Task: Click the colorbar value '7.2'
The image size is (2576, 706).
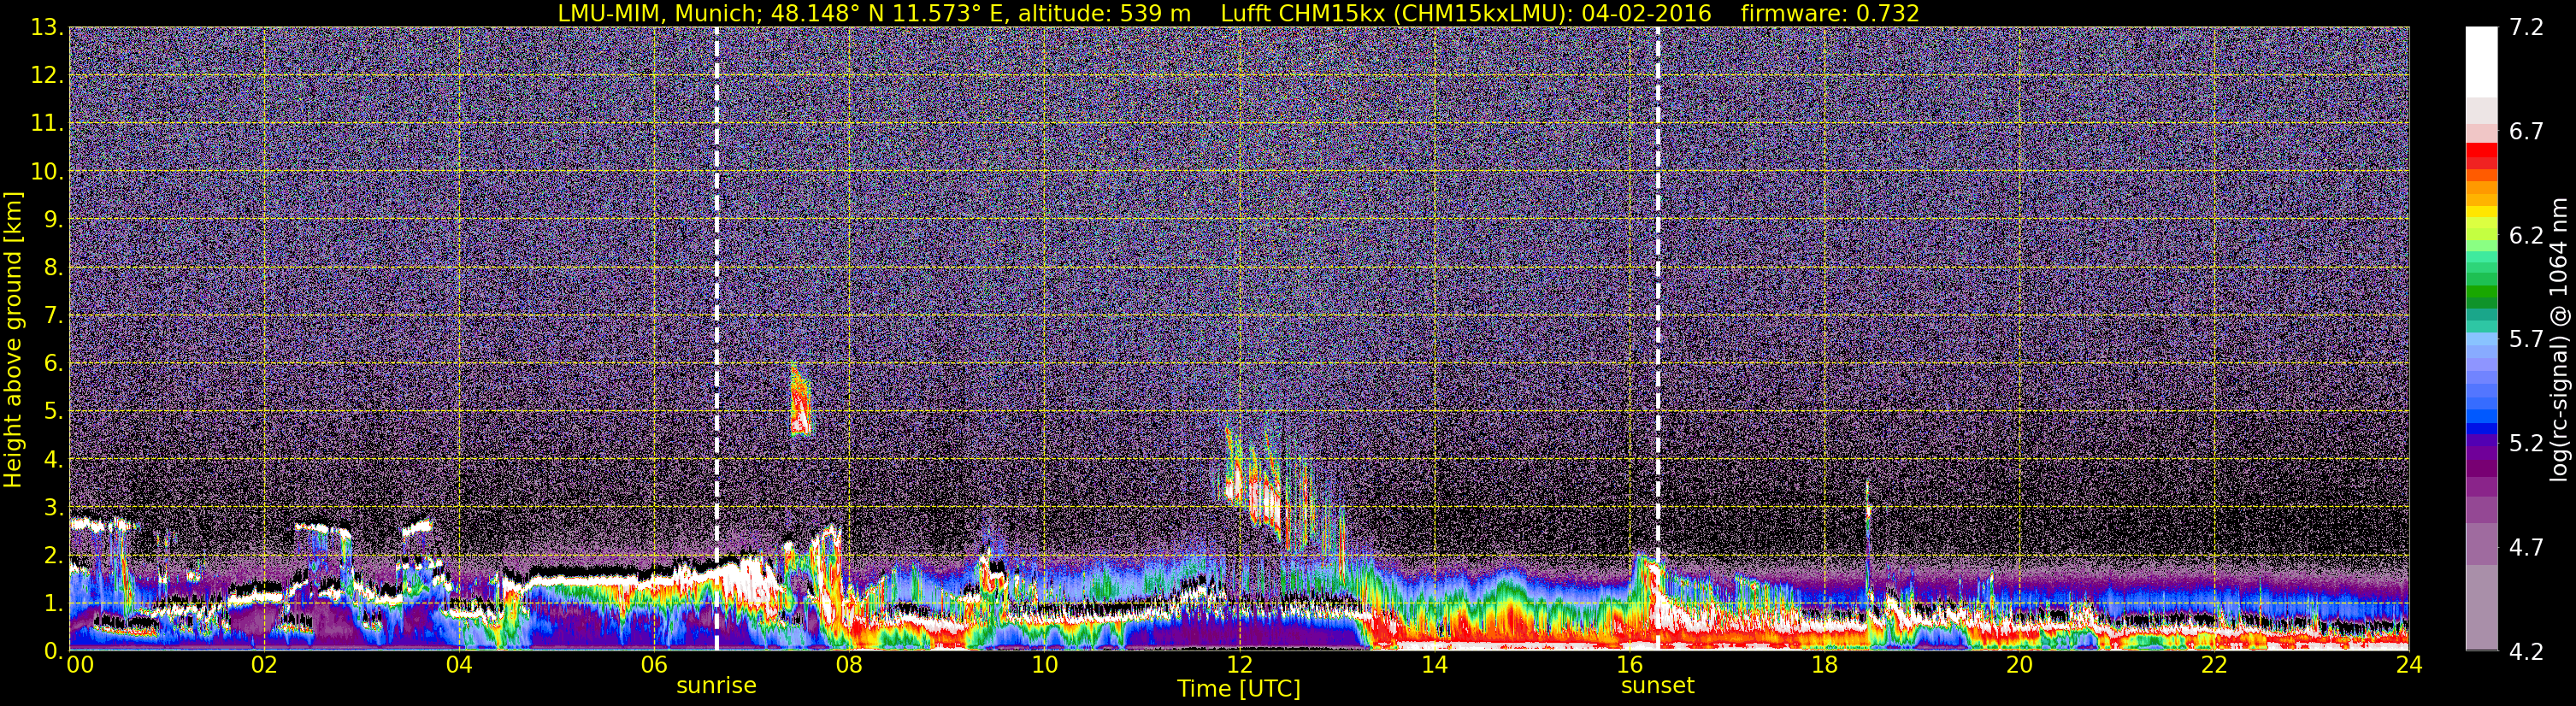Action: [2526, 27]
